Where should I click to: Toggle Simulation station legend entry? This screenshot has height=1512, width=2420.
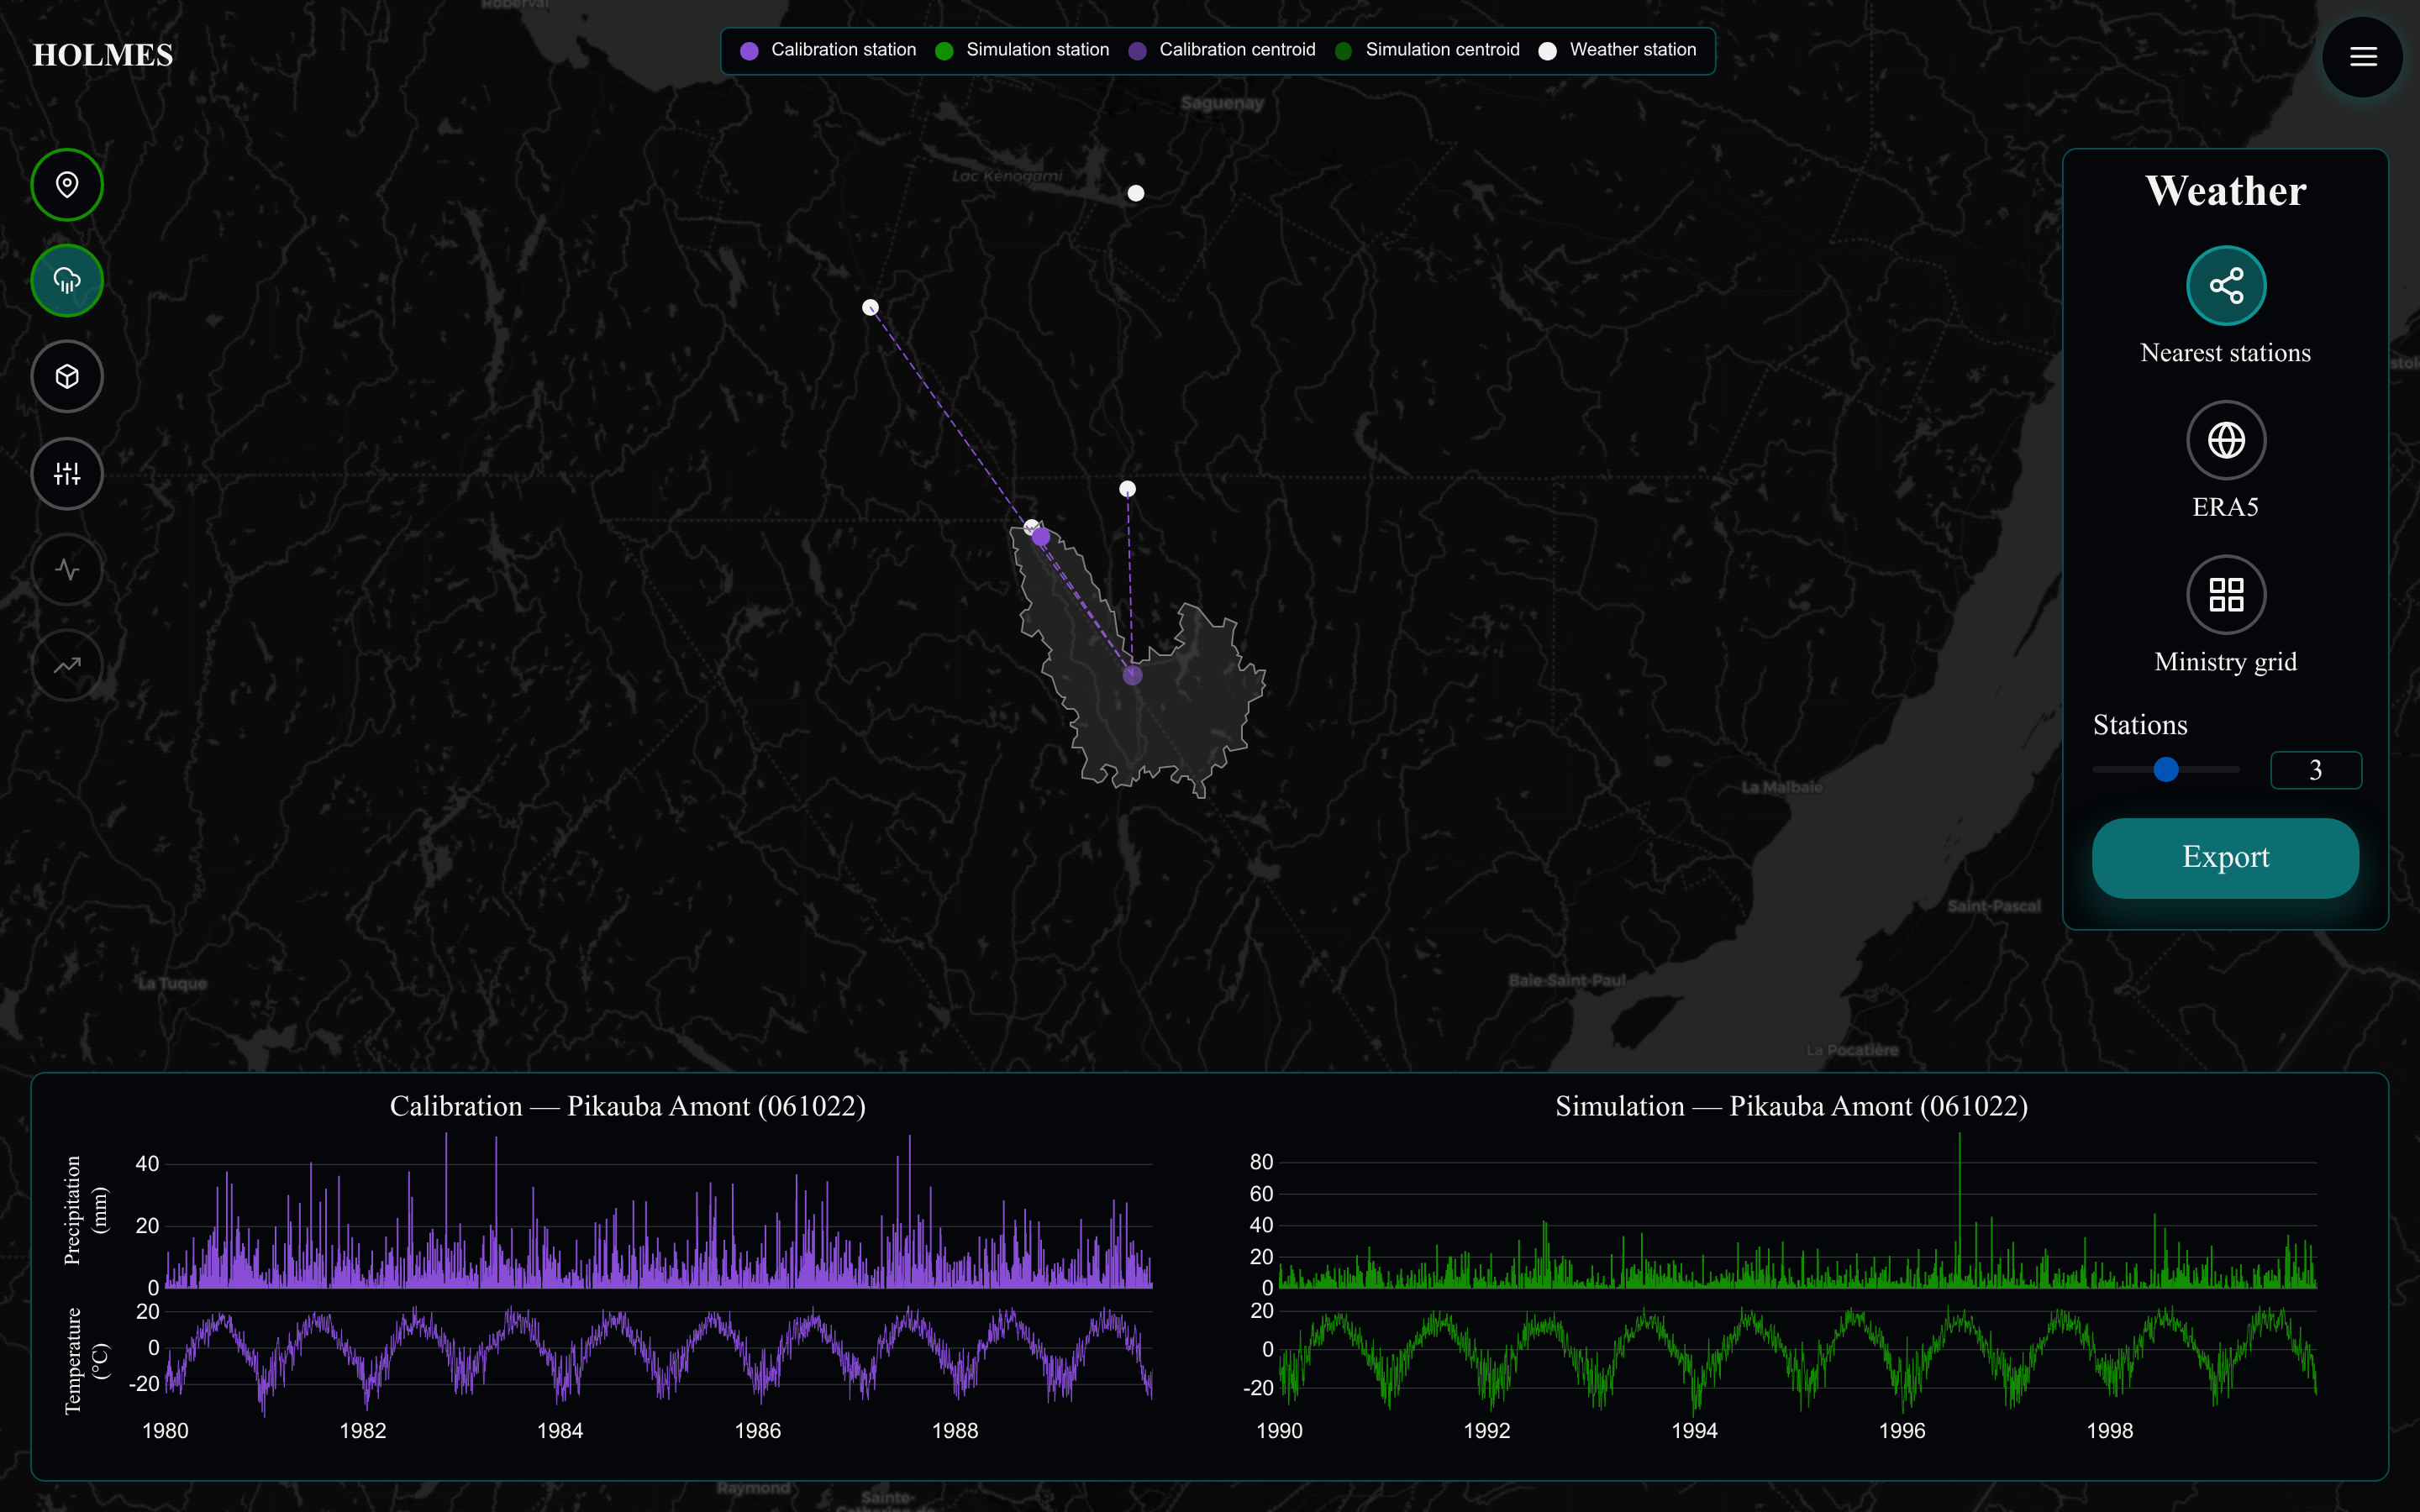point(1022,50)
